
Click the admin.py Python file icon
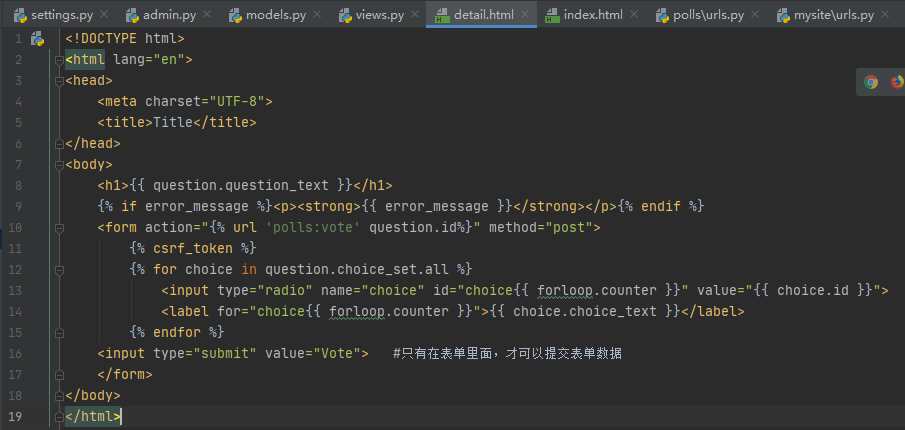click(x=132, y=15)
